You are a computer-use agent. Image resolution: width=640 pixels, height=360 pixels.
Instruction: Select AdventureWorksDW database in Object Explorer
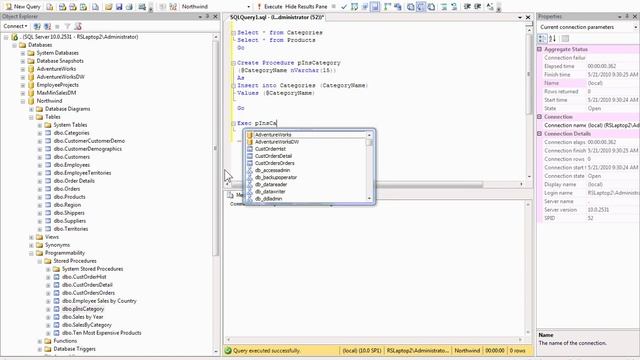tap(60, 77)
